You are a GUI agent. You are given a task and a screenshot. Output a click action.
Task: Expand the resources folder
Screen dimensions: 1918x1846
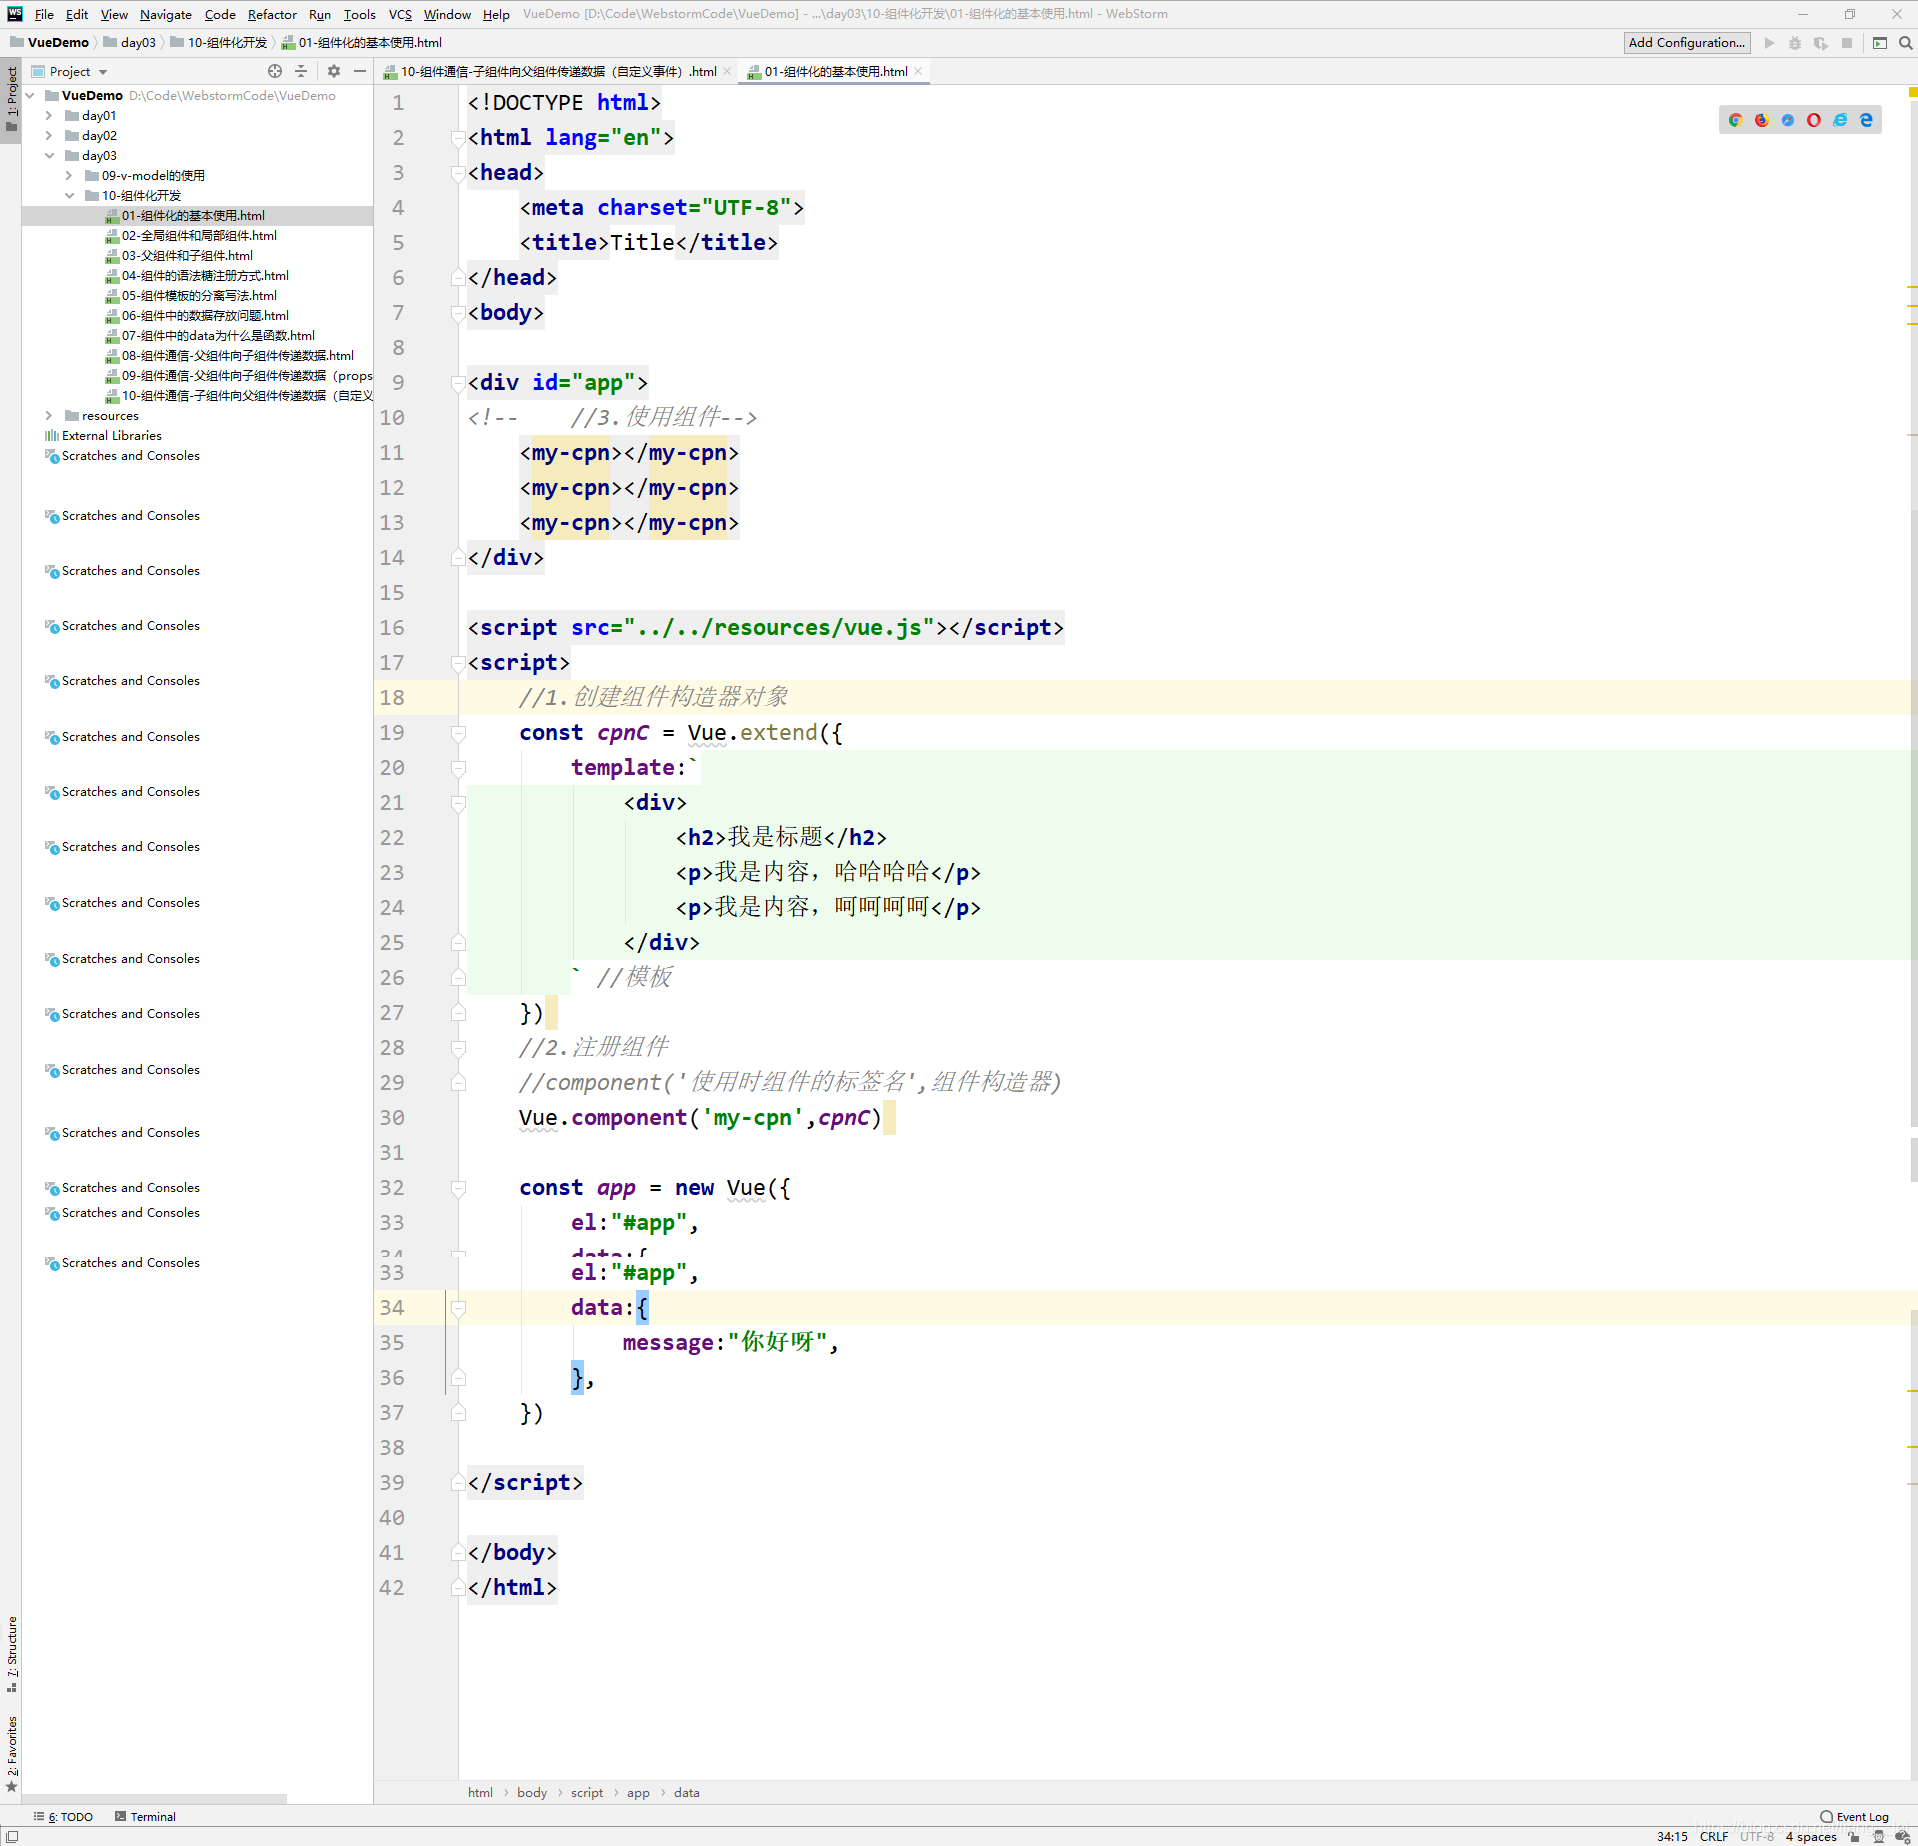(x=48, y=416)
